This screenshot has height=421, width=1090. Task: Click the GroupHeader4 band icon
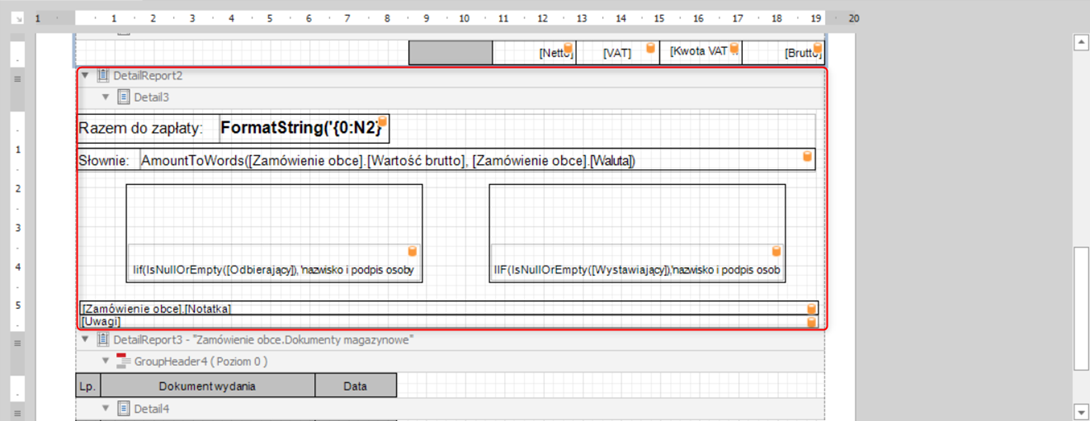point(123,361)
